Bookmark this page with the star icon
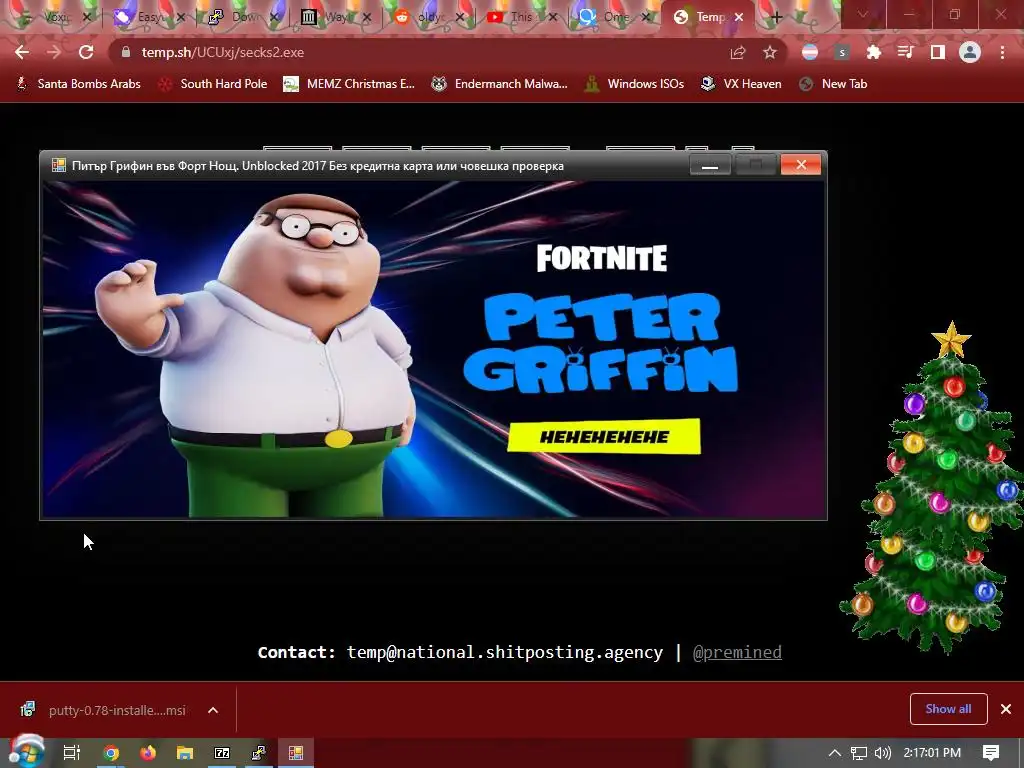Viewport: 1024px width, 768px height. (x=770, y=52)
